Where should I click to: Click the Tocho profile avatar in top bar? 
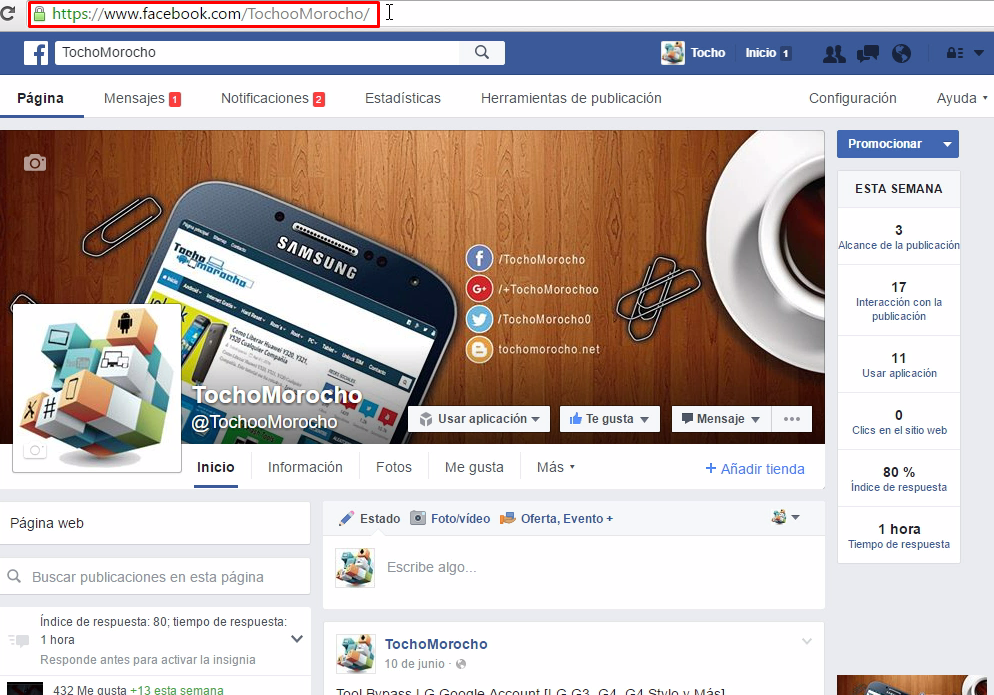click(673, 53)
